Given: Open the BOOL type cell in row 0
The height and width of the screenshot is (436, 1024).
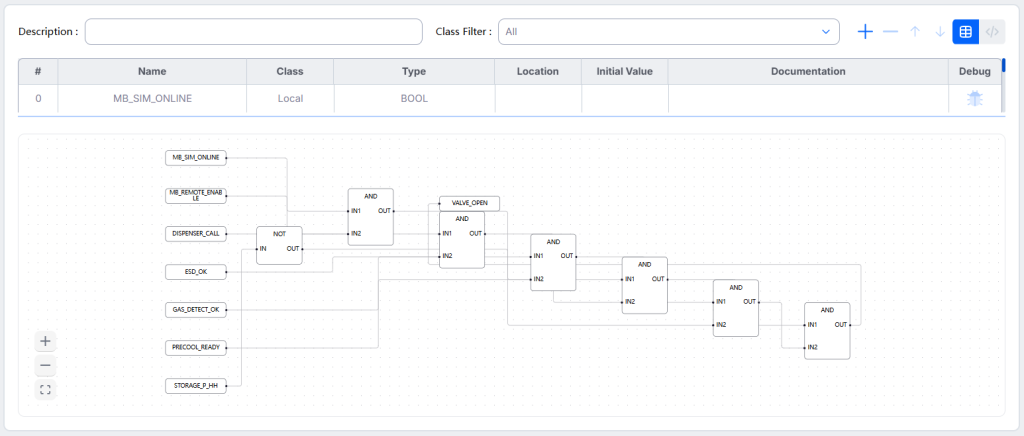Looking at the screenshot, I should point(413,99).
